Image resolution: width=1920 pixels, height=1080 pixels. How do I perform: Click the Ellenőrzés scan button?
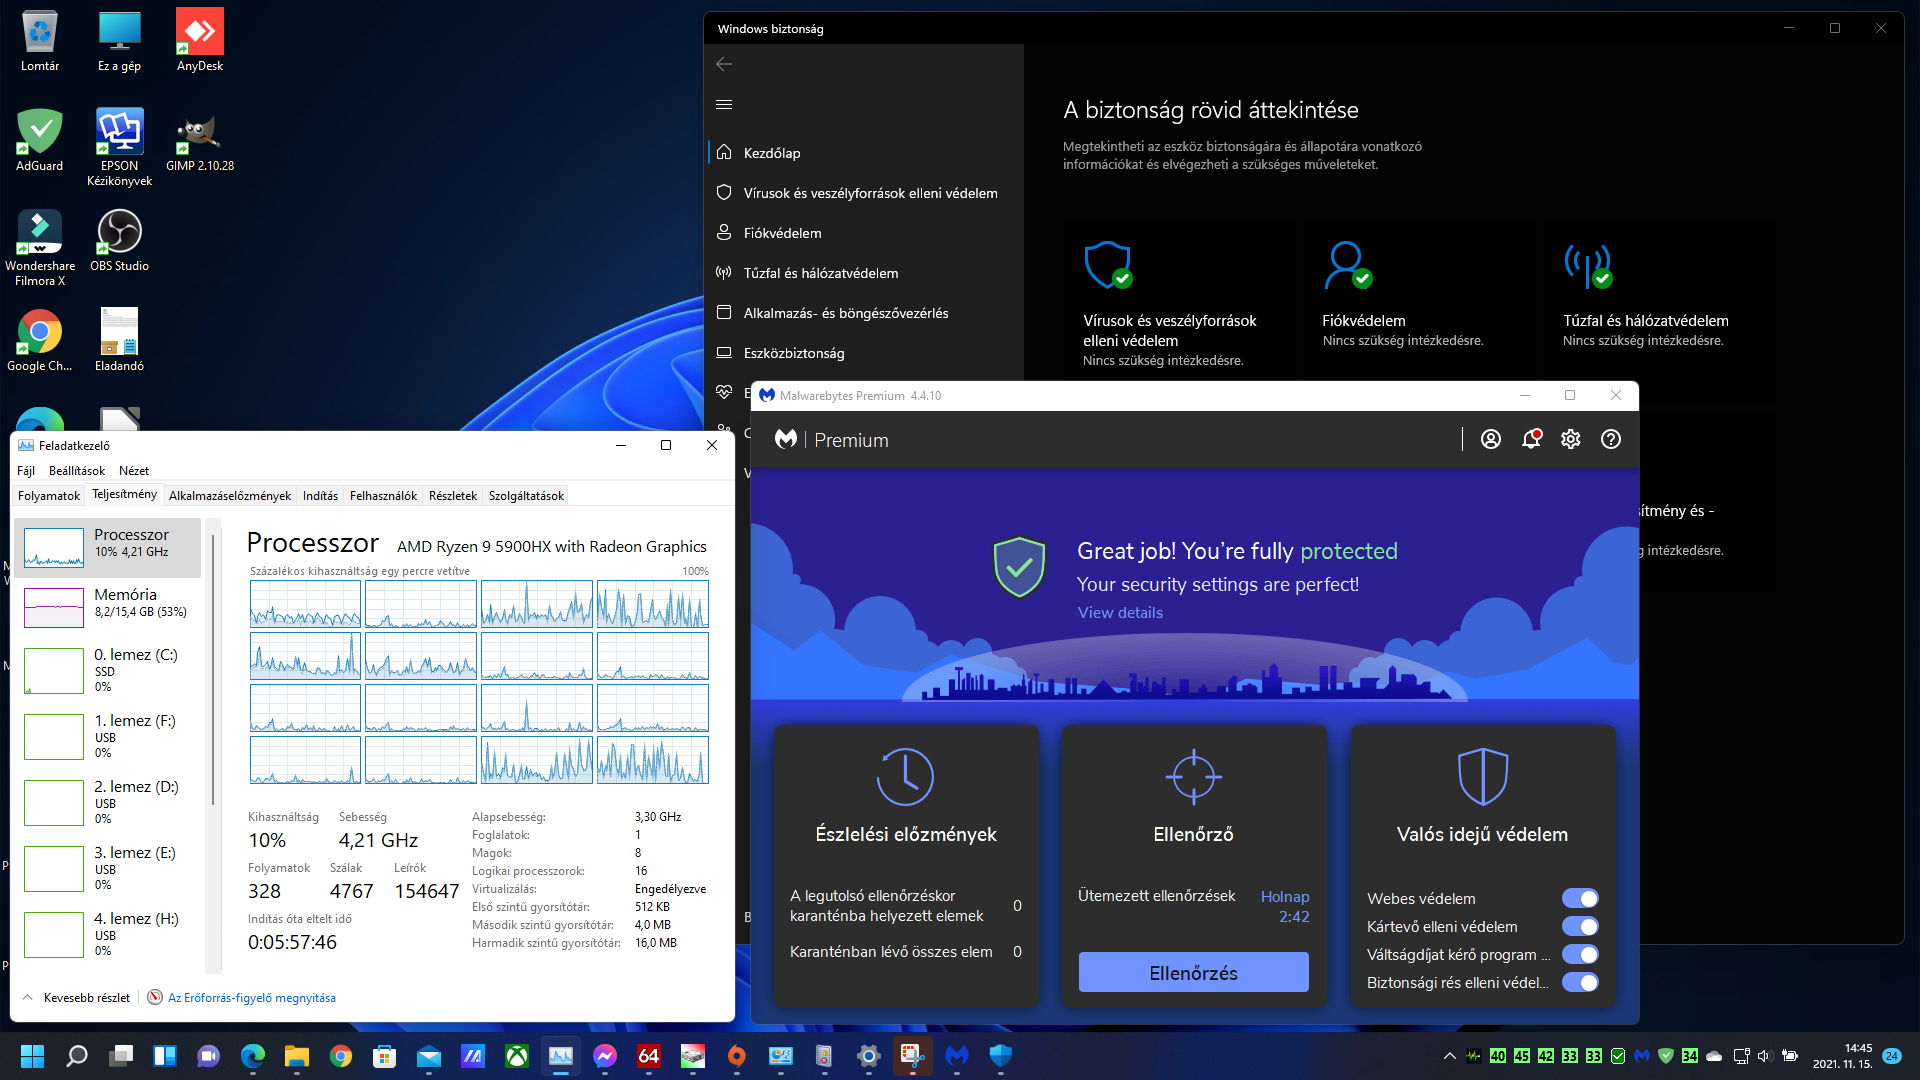(x=1193, y=972)
